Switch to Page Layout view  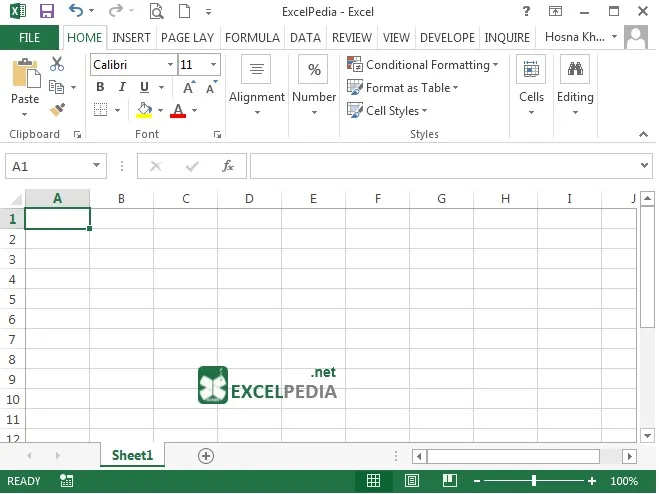[412, 481]
